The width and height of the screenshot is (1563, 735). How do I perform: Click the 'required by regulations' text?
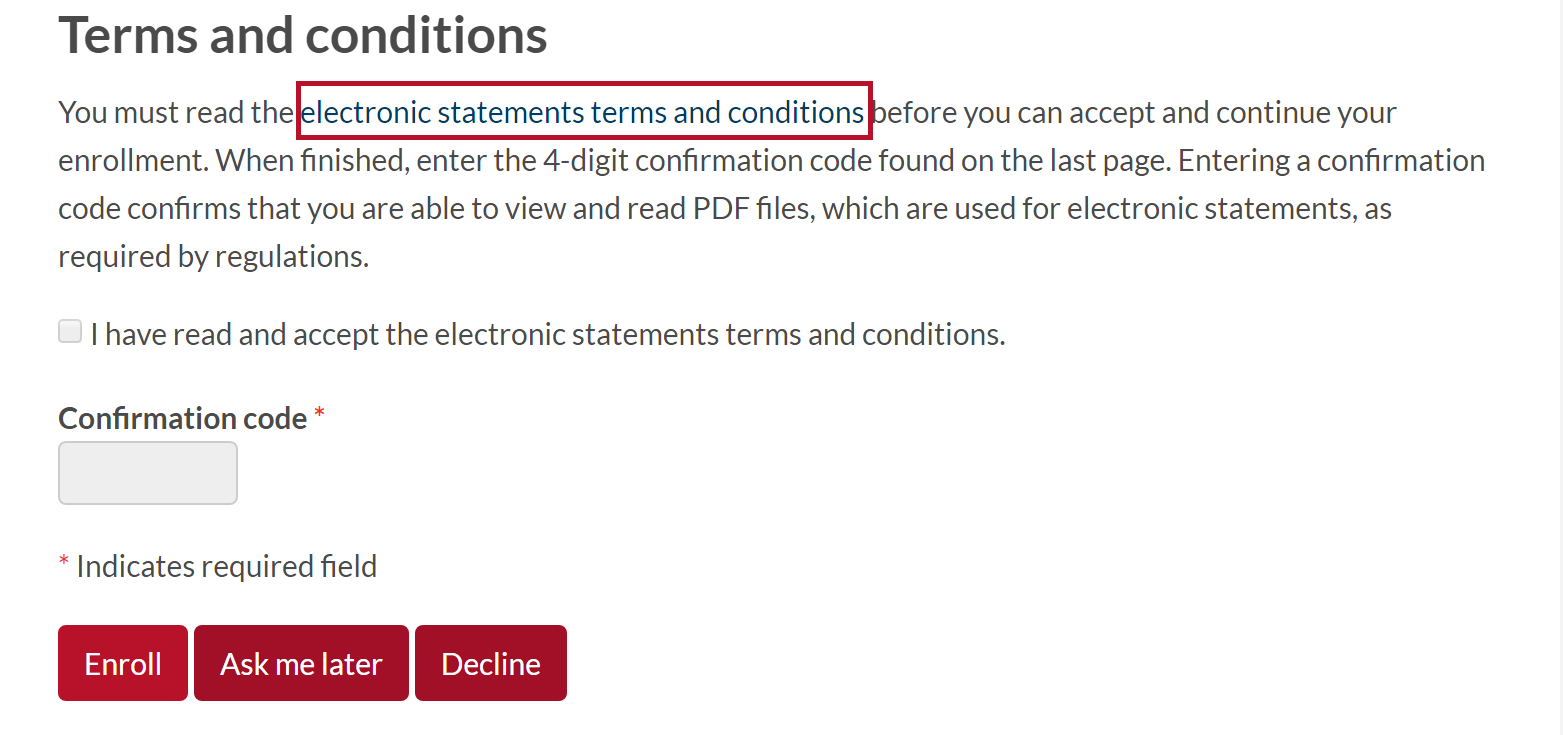pos(213,257)
